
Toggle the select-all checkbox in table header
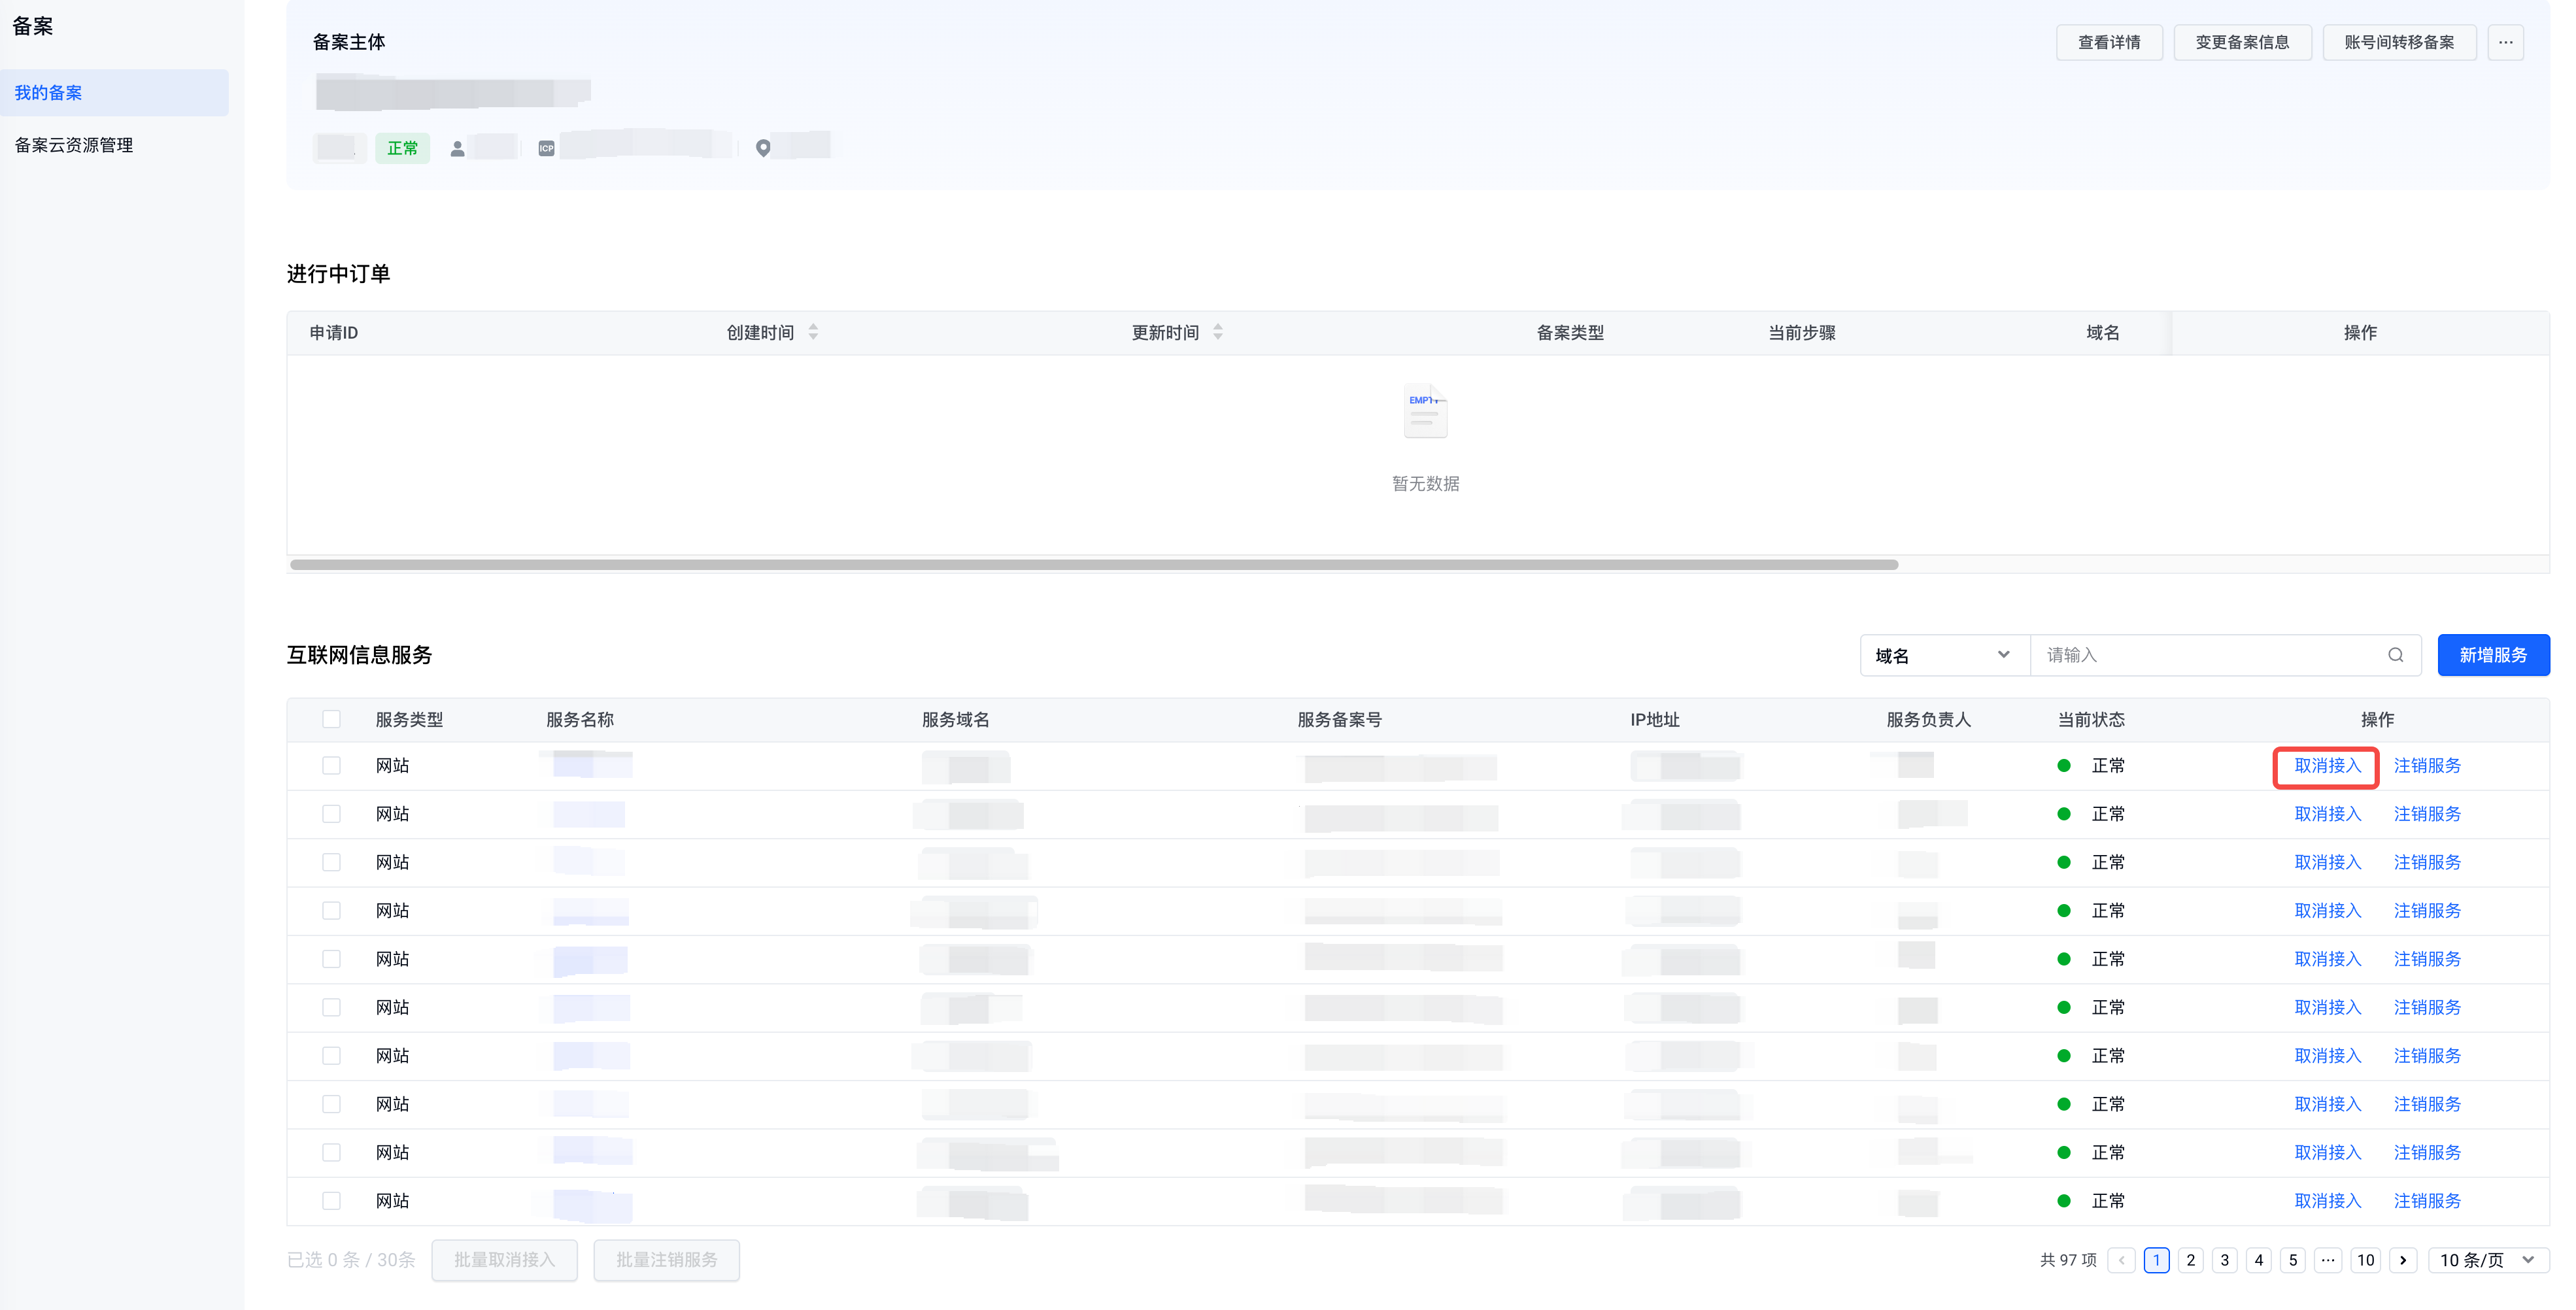click(331, 719)
